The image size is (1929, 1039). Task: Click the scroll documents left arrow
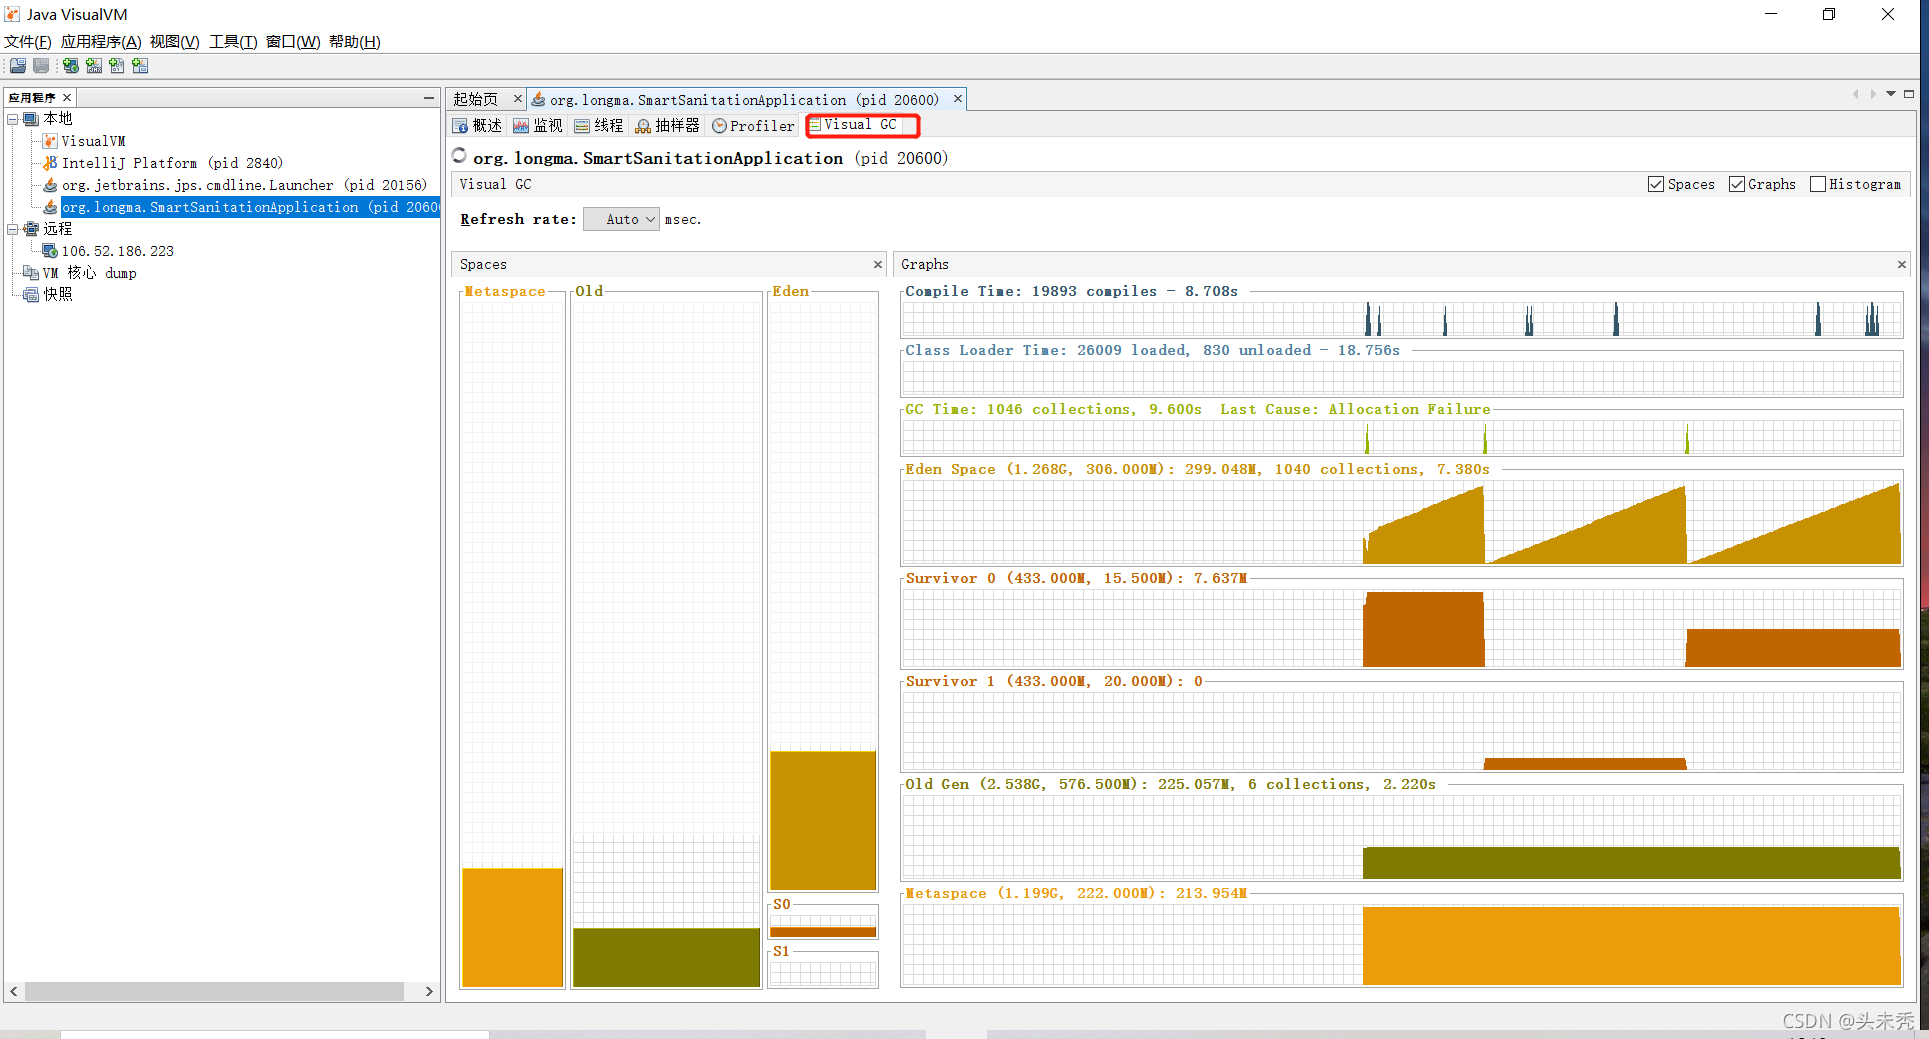coord(1855,94)
